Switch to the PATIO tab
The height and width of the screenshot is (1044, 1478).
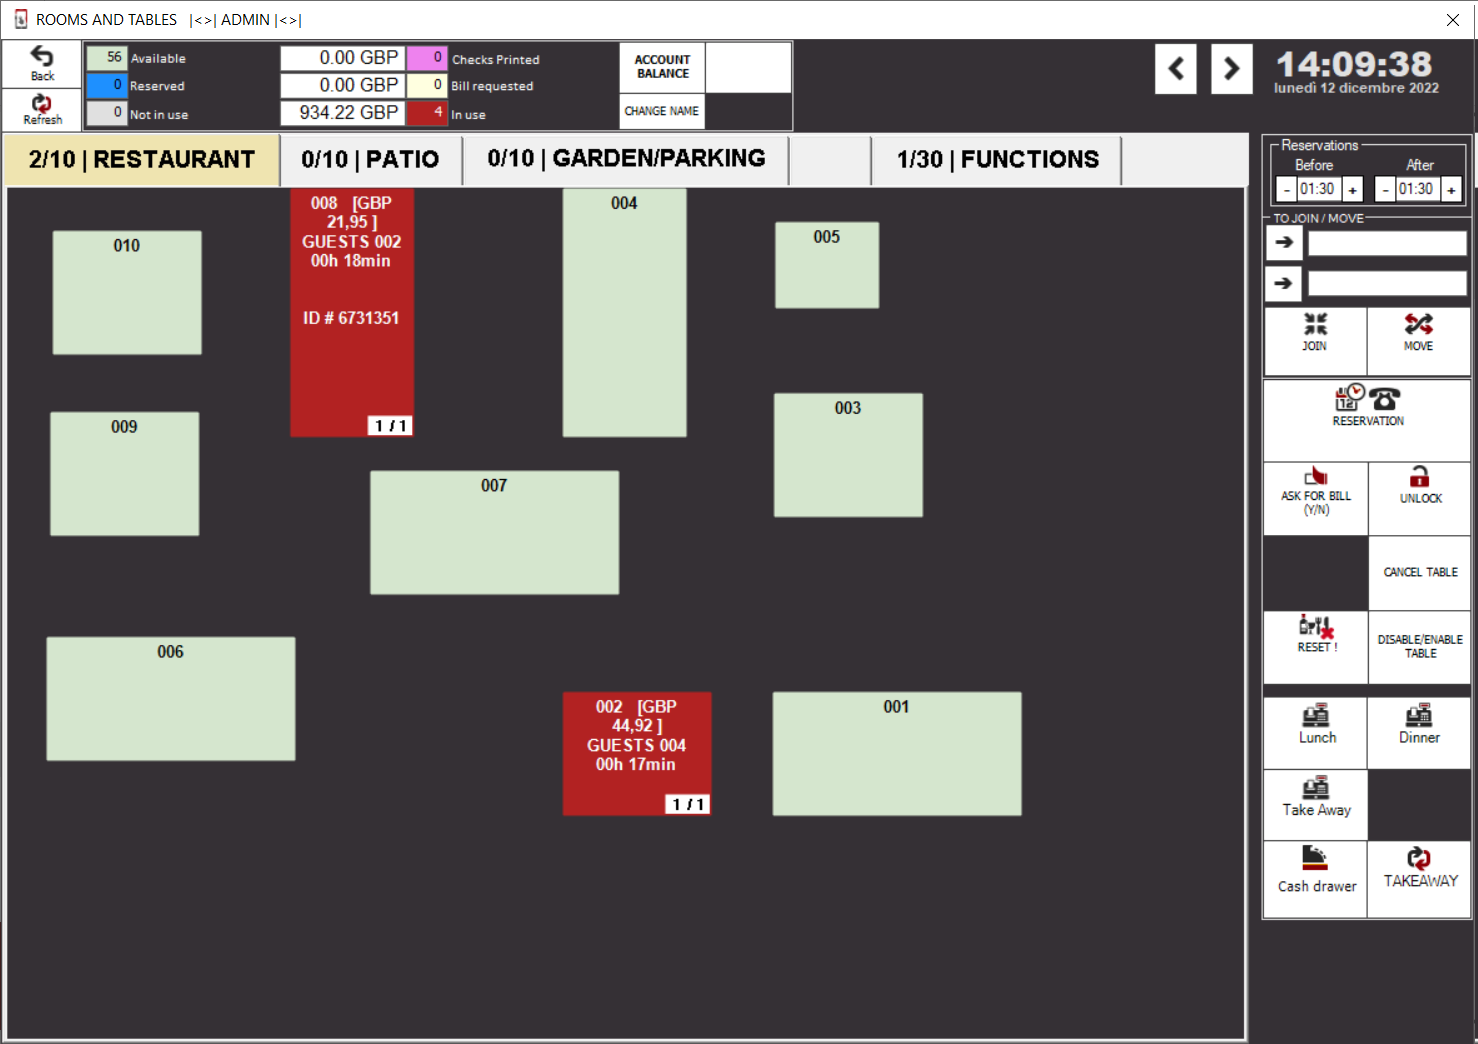[x=369, y=159]
